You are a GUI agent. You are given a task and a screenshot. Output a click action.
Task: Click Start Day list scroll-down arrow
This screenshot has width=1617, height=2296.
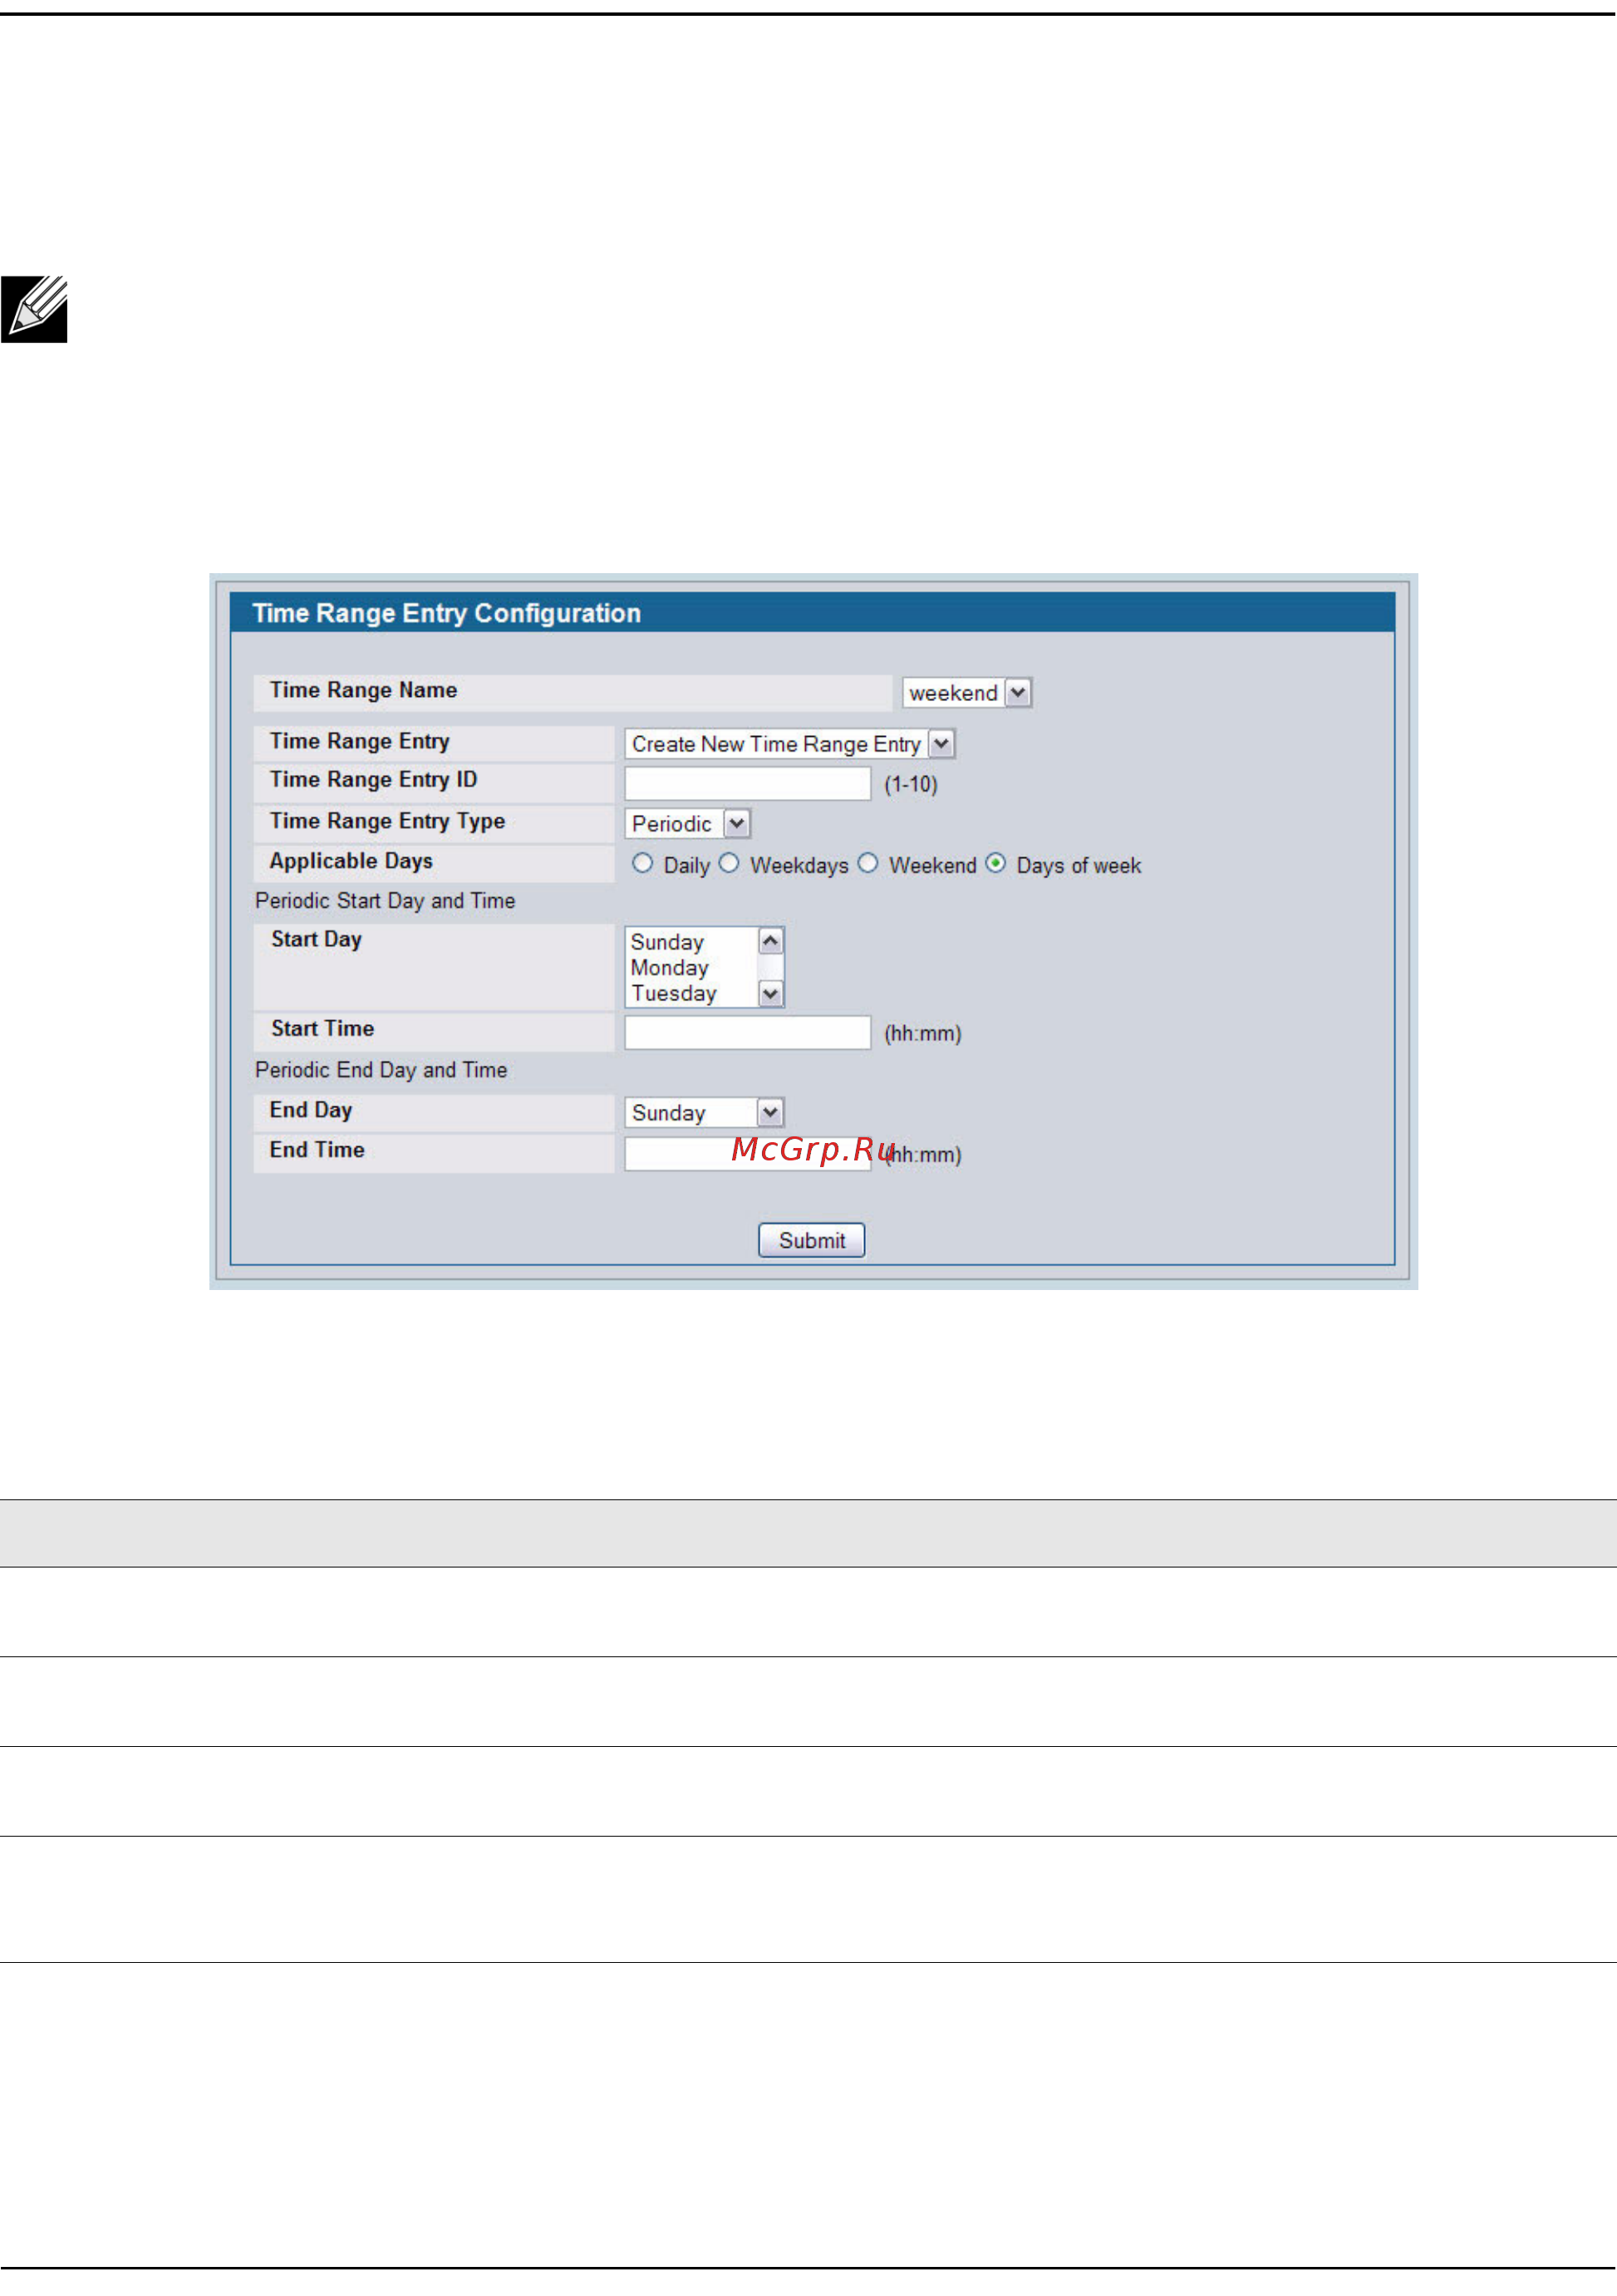770,993
